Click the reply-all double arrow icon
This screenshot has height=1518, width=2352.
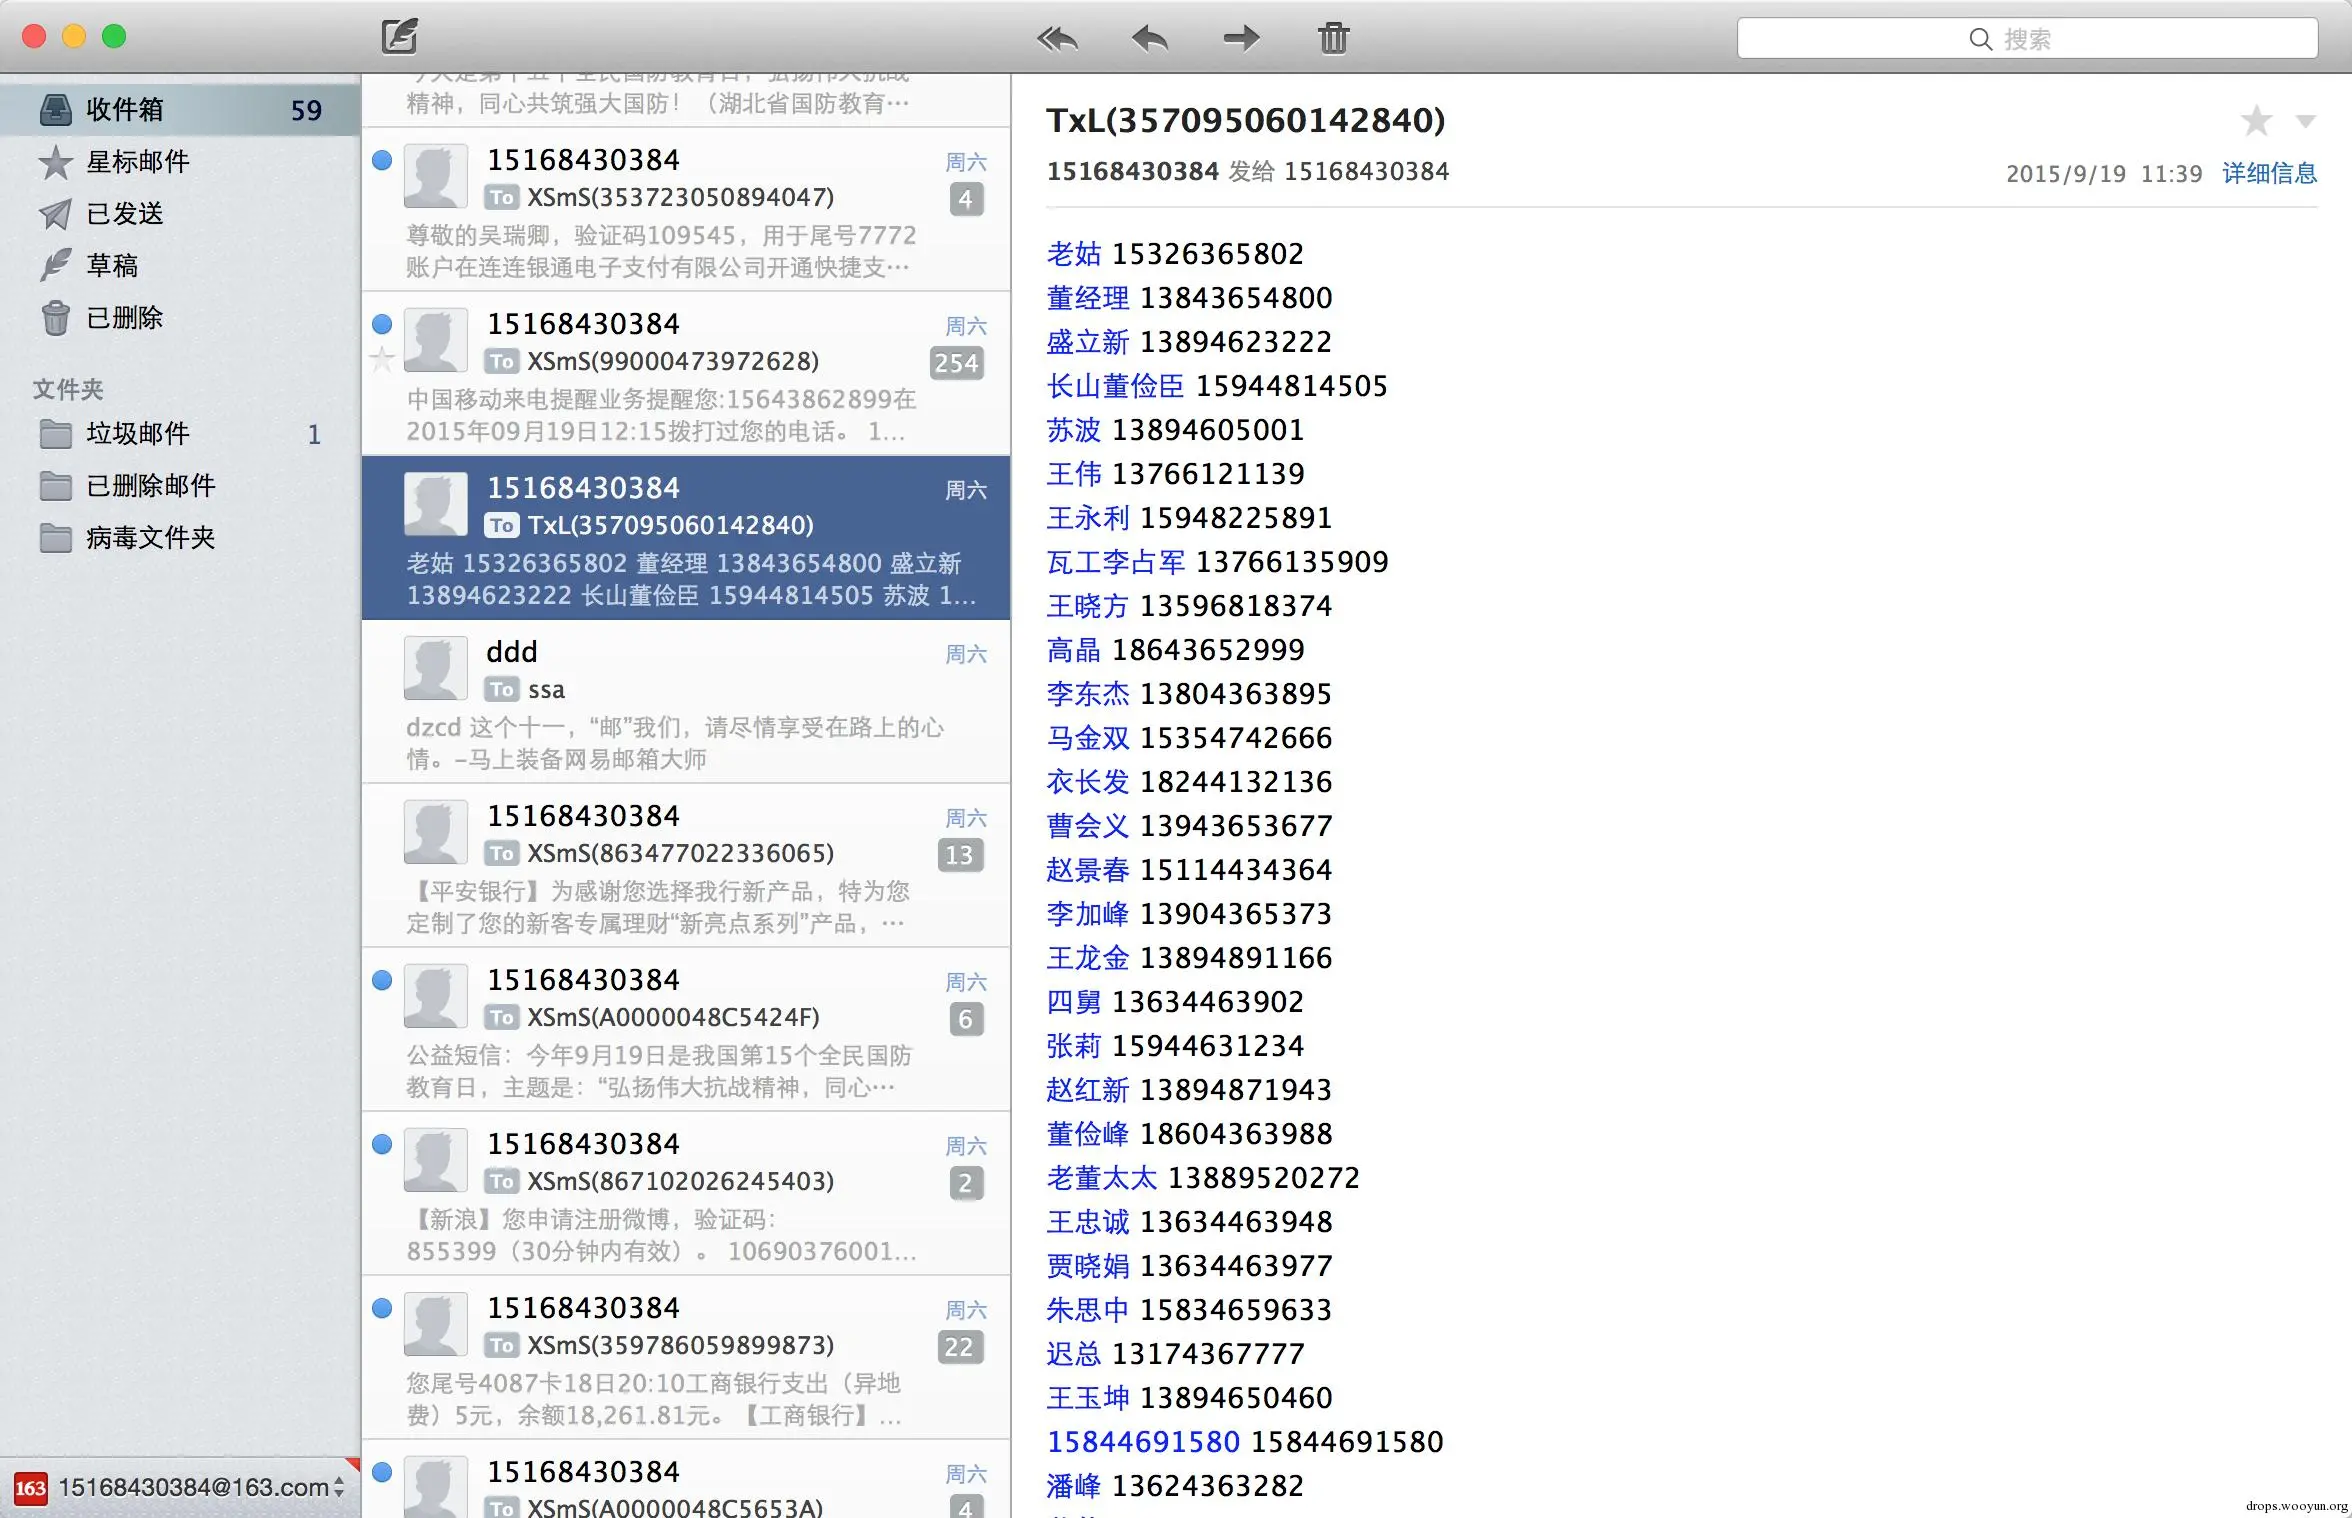pyautogui.click(x=1057, y=39)
